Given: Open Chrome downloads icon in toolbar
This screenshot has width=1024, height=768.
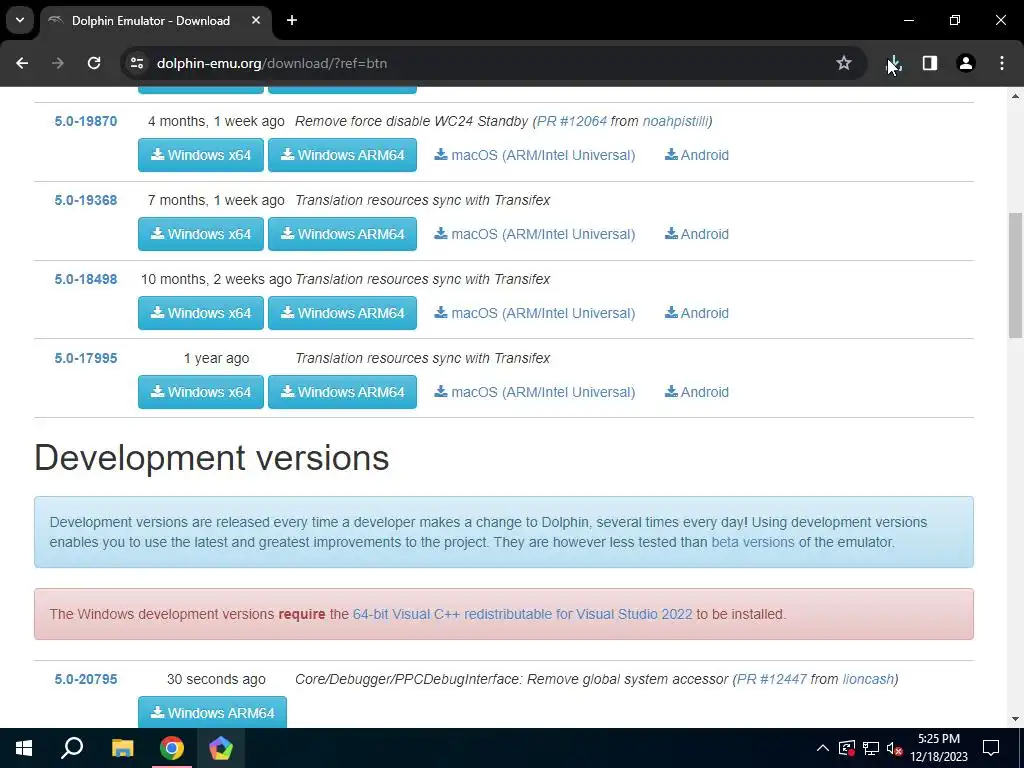Looking at the screenshot, I should (x=894, y=63).
